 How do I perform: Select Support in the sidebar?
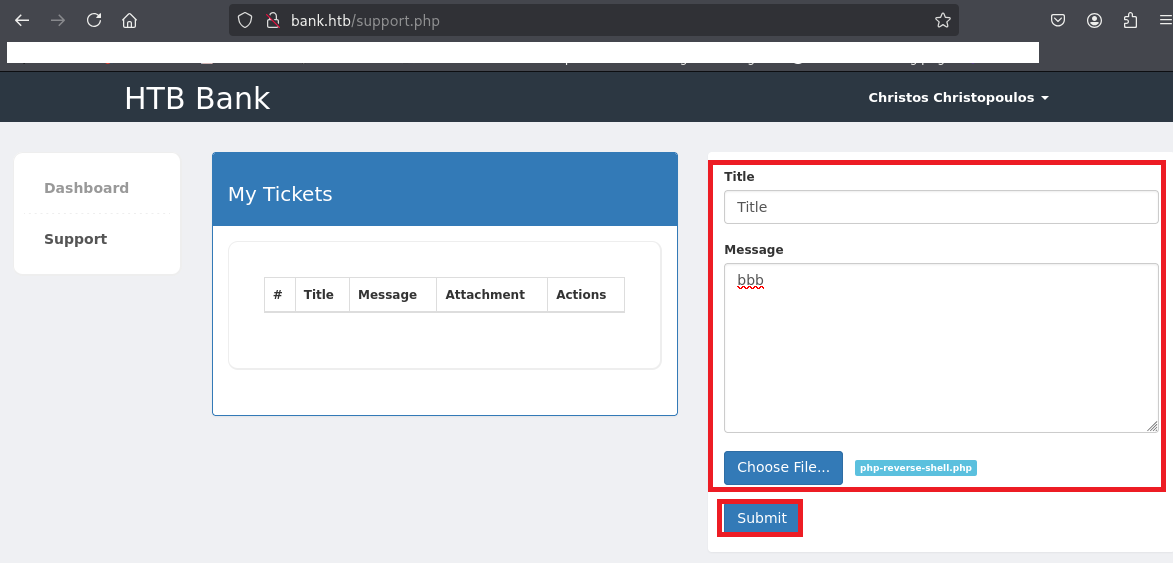click(75, 239)
